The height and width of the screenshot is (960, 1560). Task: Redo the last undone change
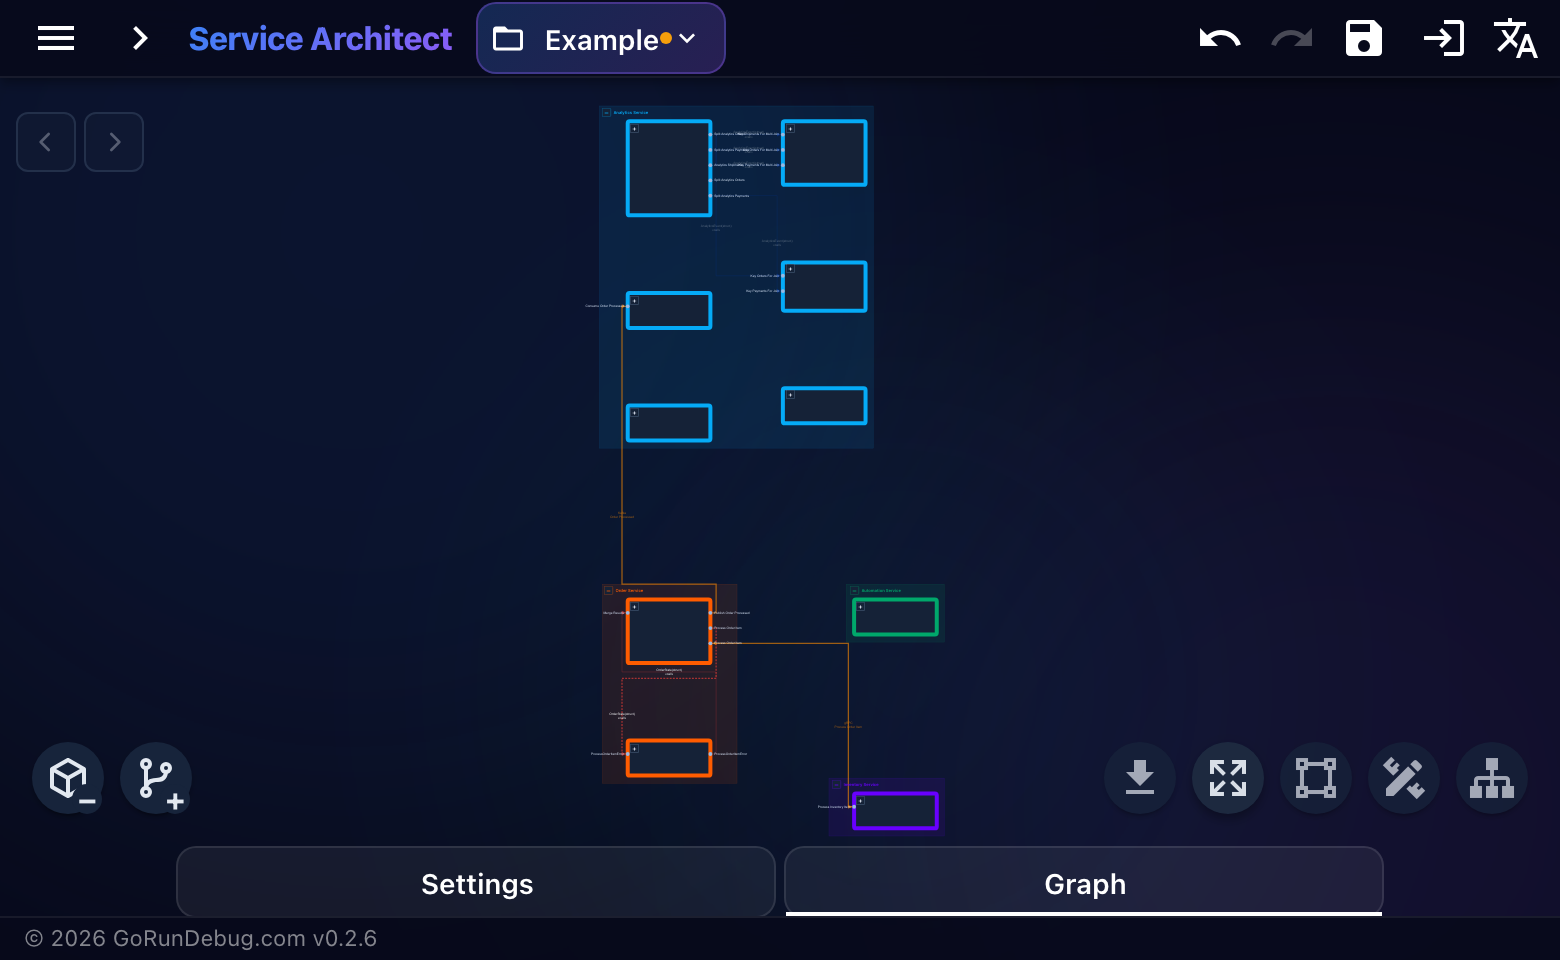(1291, 39)
